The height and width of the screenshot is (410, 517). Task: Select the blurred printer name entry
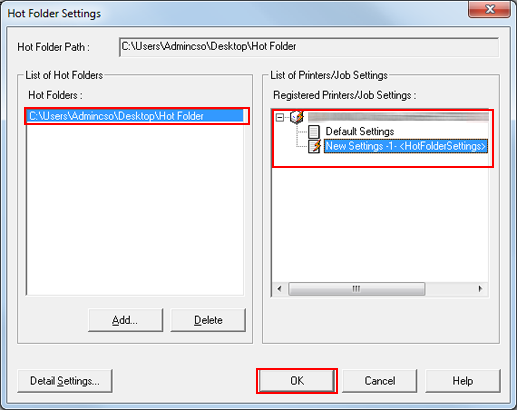tap(398, 117)
